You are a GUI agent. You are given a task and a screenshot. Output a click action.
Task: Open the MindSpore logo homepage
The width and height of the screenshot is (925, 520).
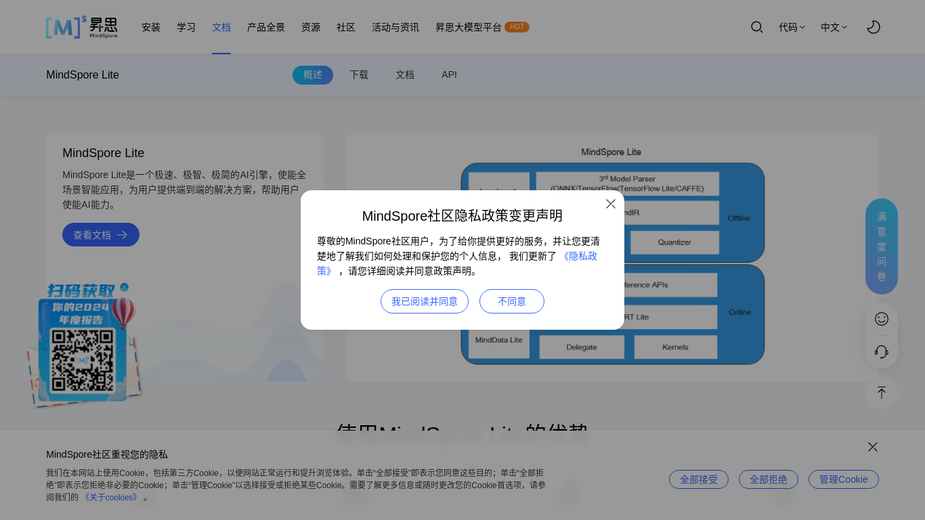[82, 27]
